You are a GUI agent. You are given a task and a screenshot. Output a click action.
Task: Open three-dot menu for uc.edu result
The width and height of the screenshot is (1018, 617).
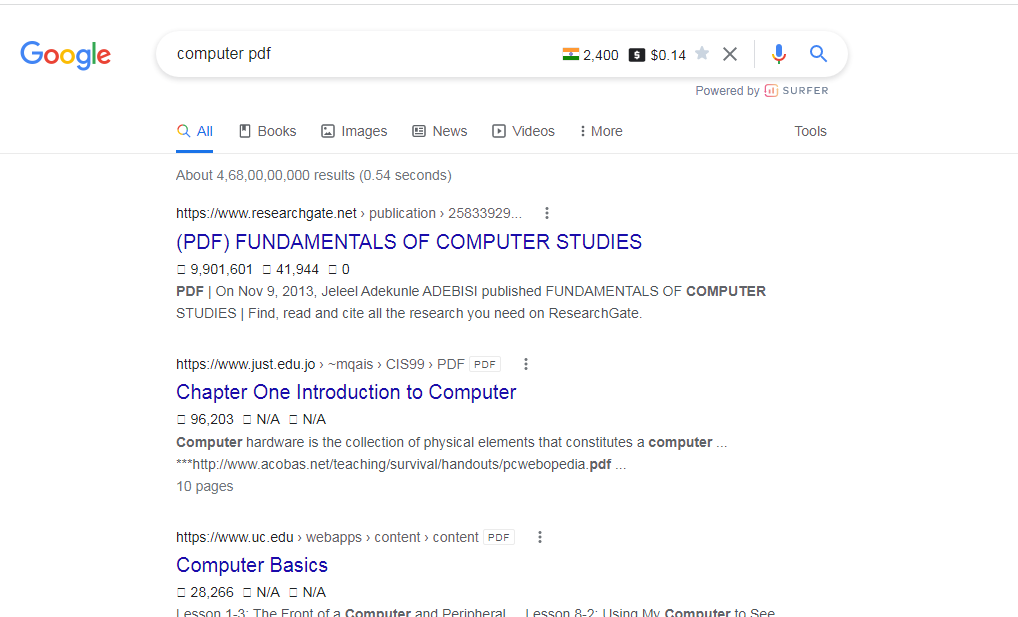540,537
